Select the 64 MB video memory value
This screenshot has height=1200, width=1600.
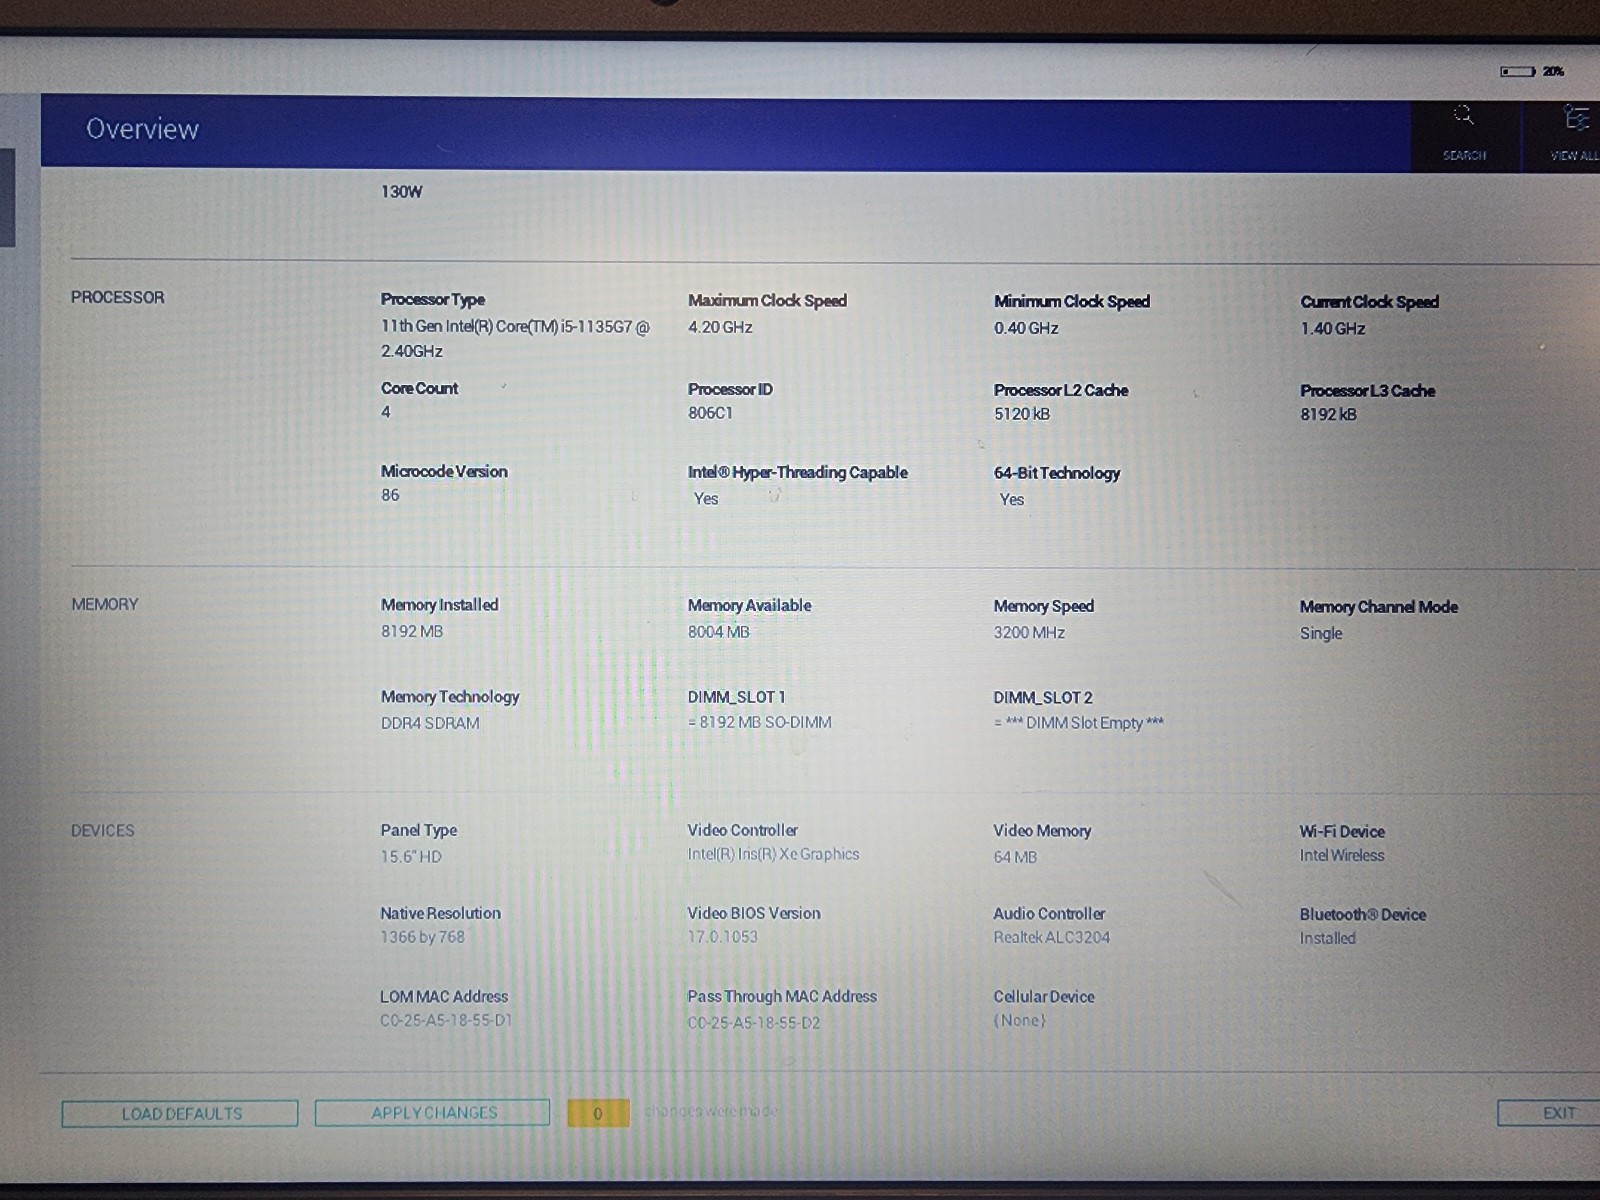(1015, 857)
